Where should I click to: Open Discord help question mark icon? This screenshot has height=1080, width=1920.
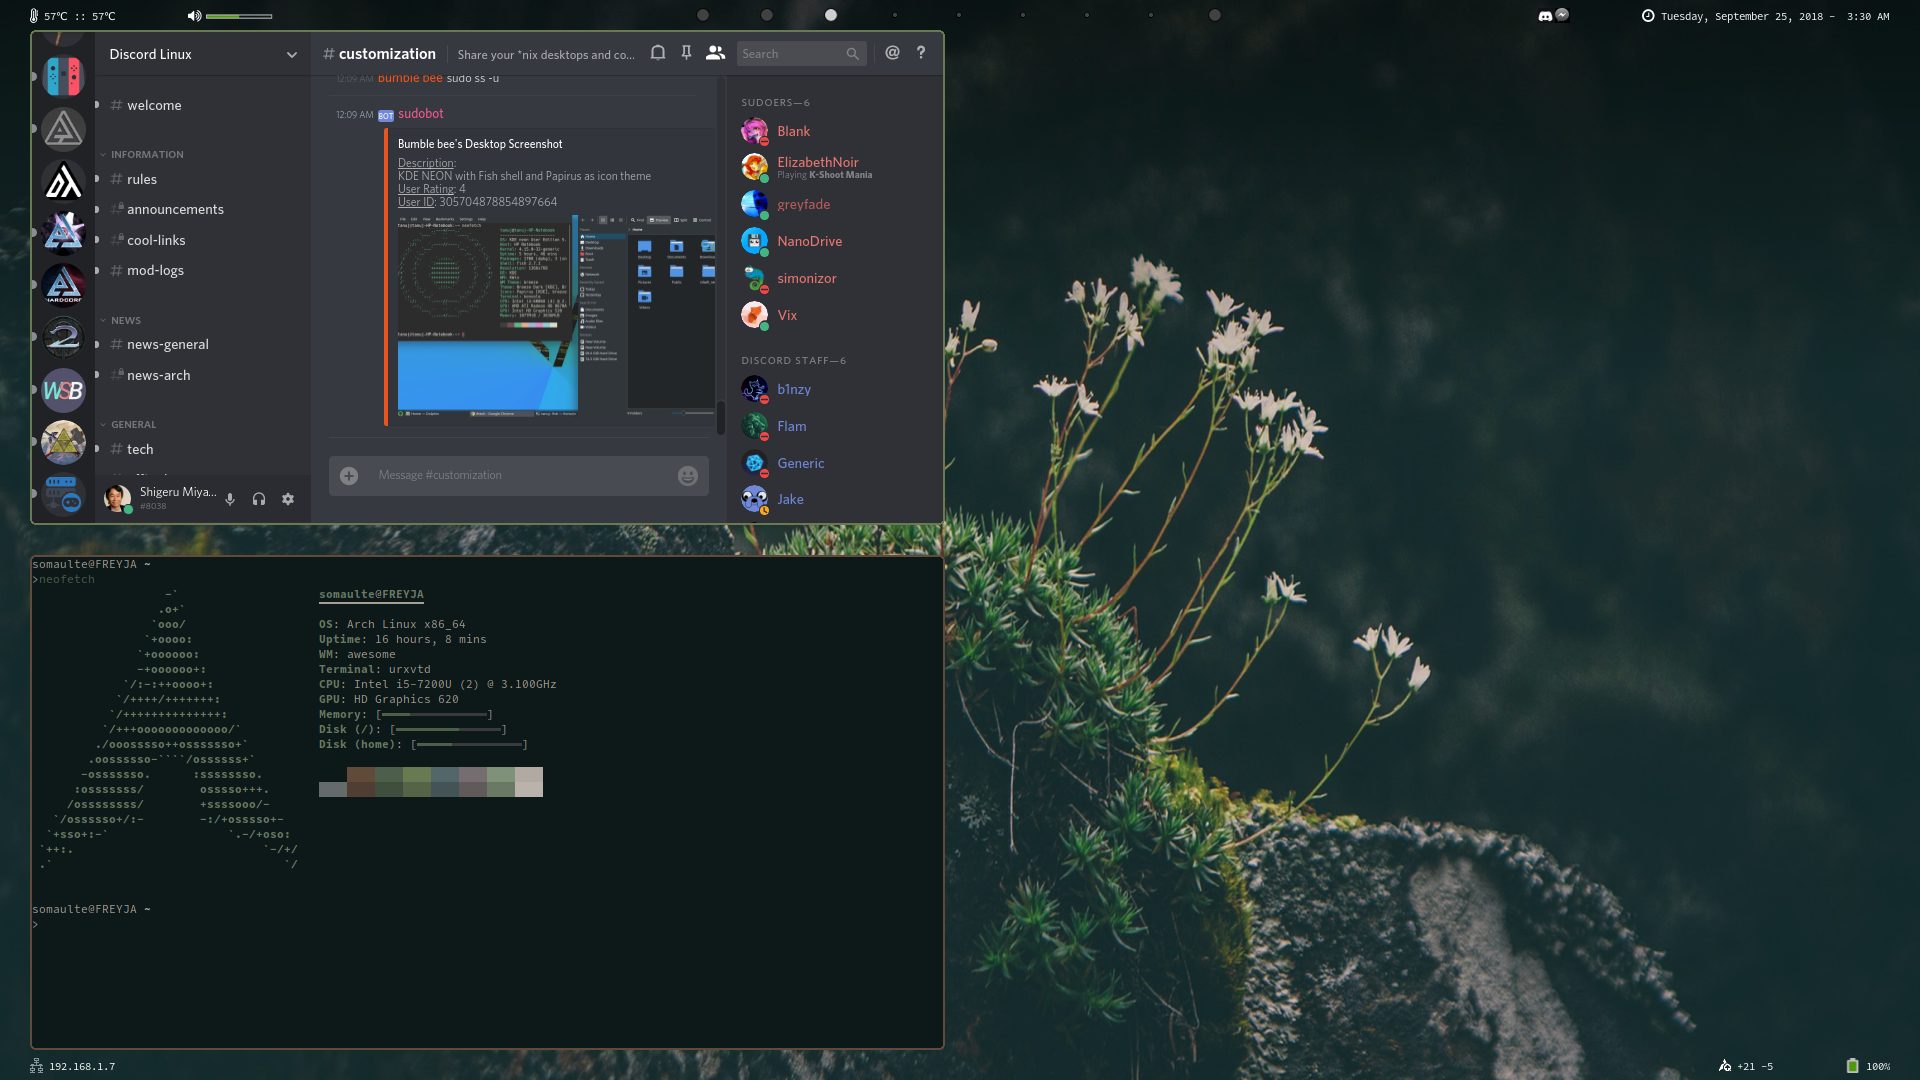tap(921, 53)
